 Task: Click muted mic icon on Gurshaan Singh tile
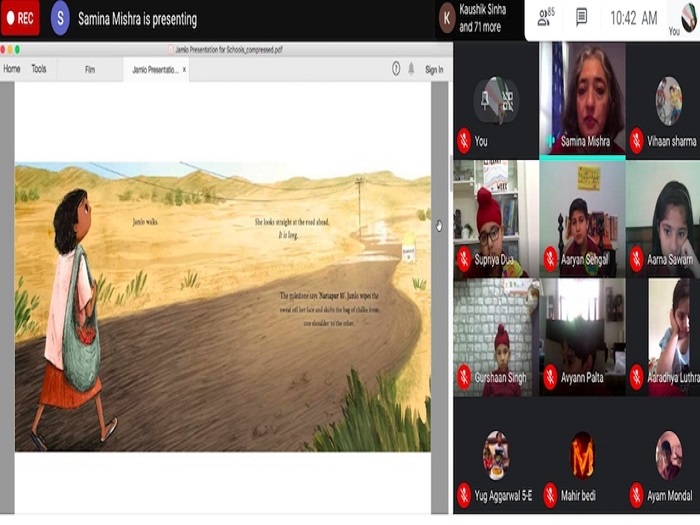pyautogui.click(x=464, y=377)
